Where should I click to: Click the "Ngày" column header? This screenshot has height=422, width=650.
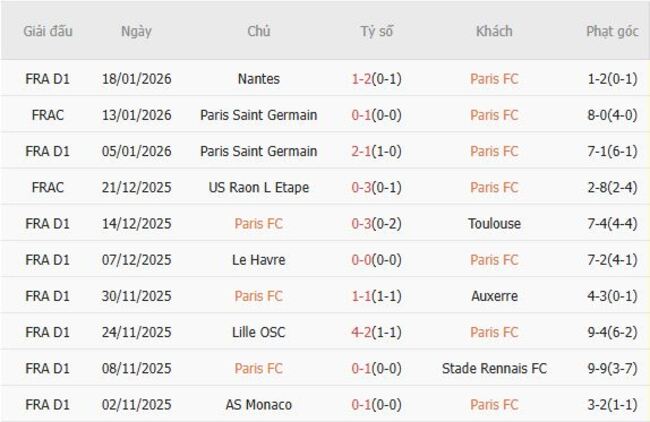tap(136, 31)
